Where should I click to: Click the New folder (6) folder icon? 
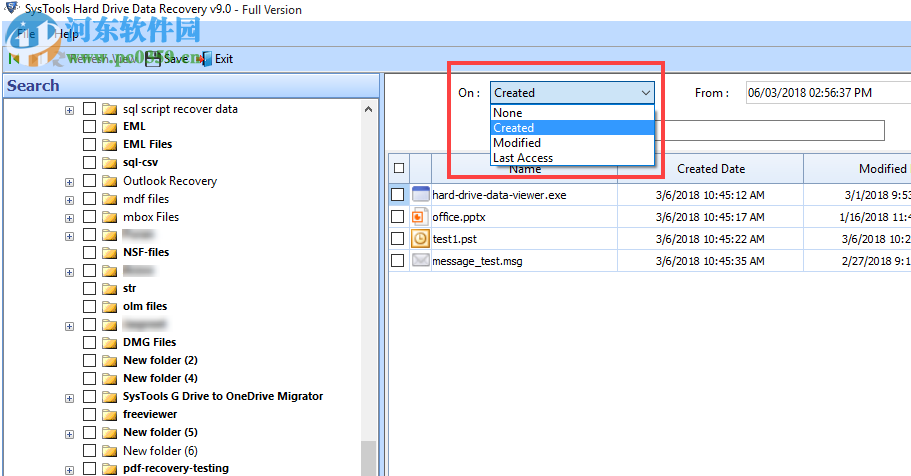pos(109,451)
